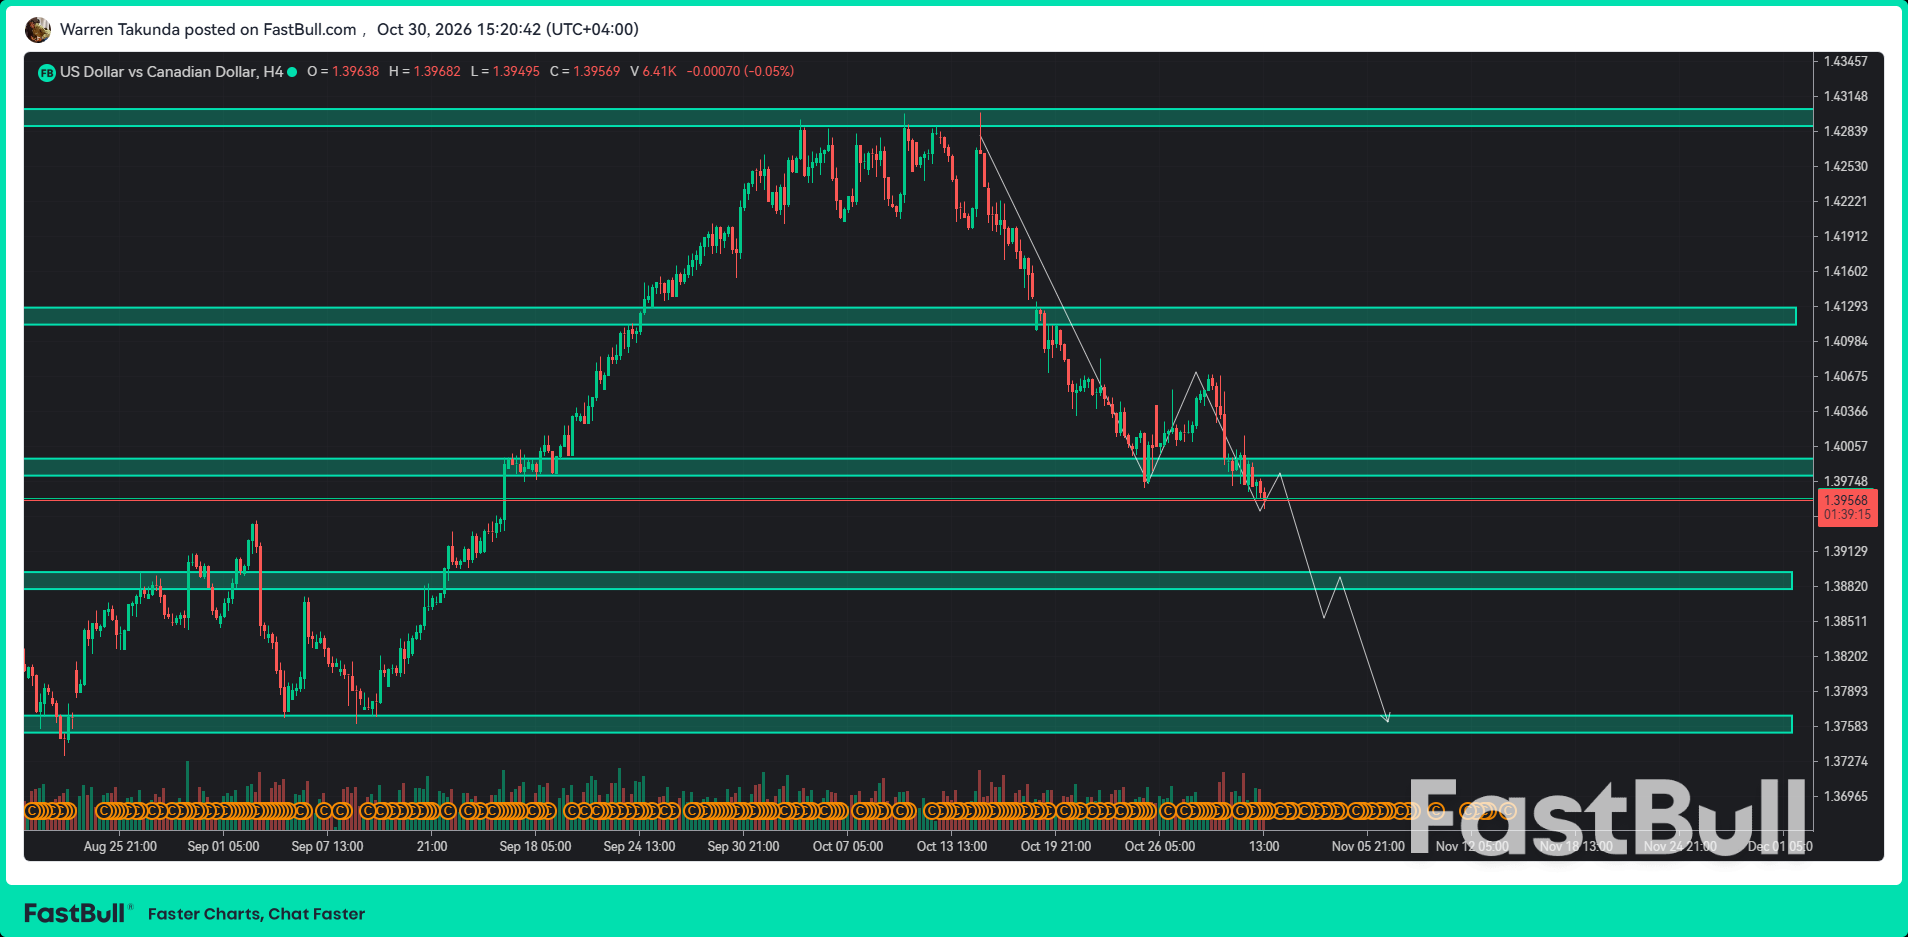Click time axis label Nov 05 21:00

point(1368,846)
